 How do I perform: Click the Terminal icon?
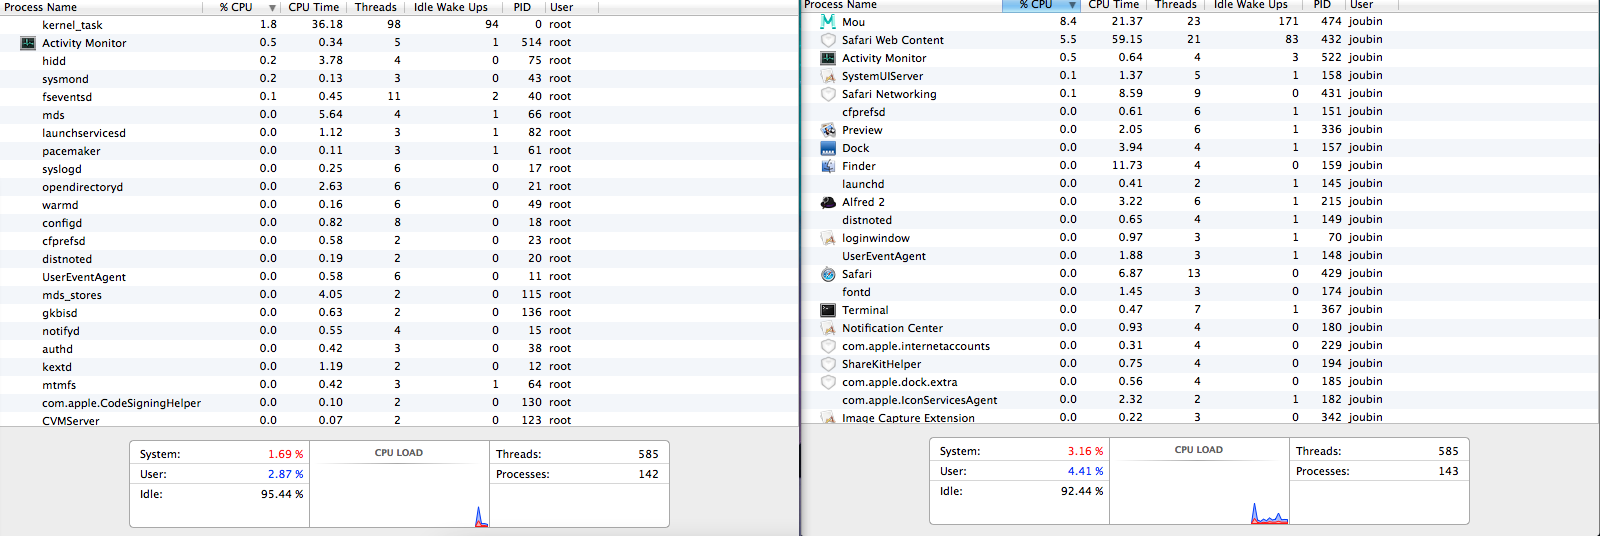click(828, 310)
